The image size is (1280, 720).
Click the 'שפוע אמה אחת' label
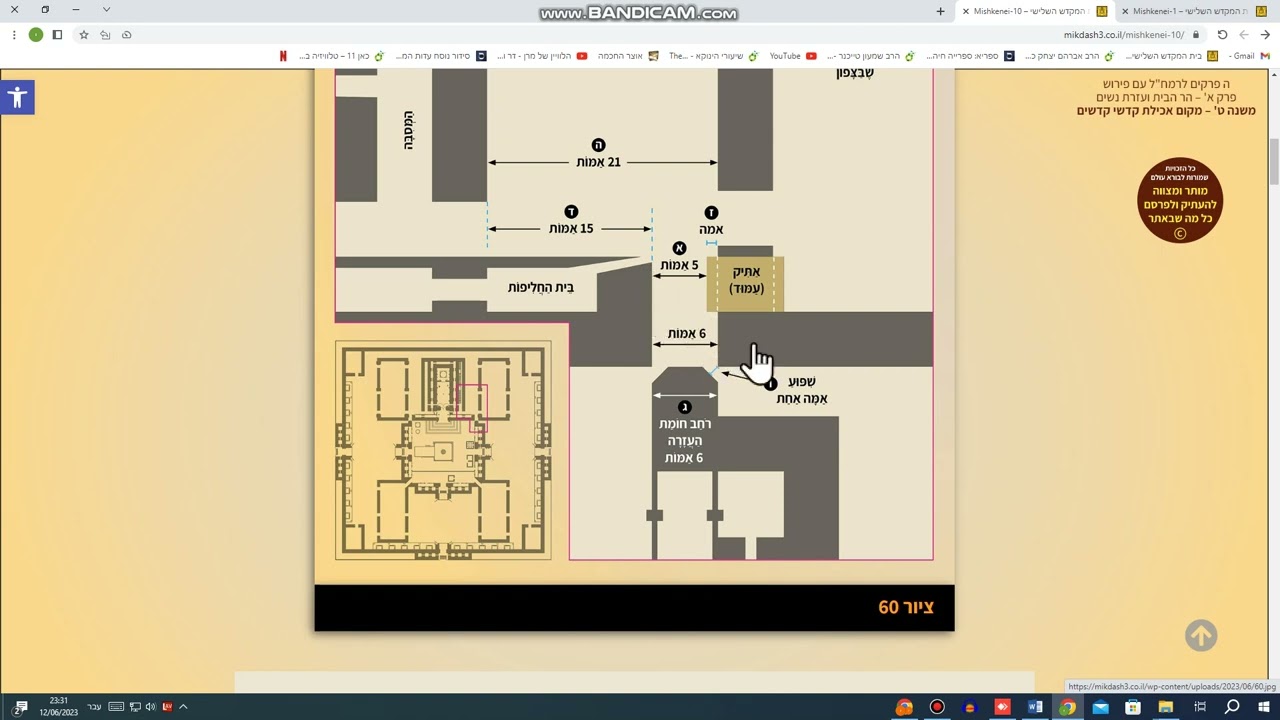[802, 390]
